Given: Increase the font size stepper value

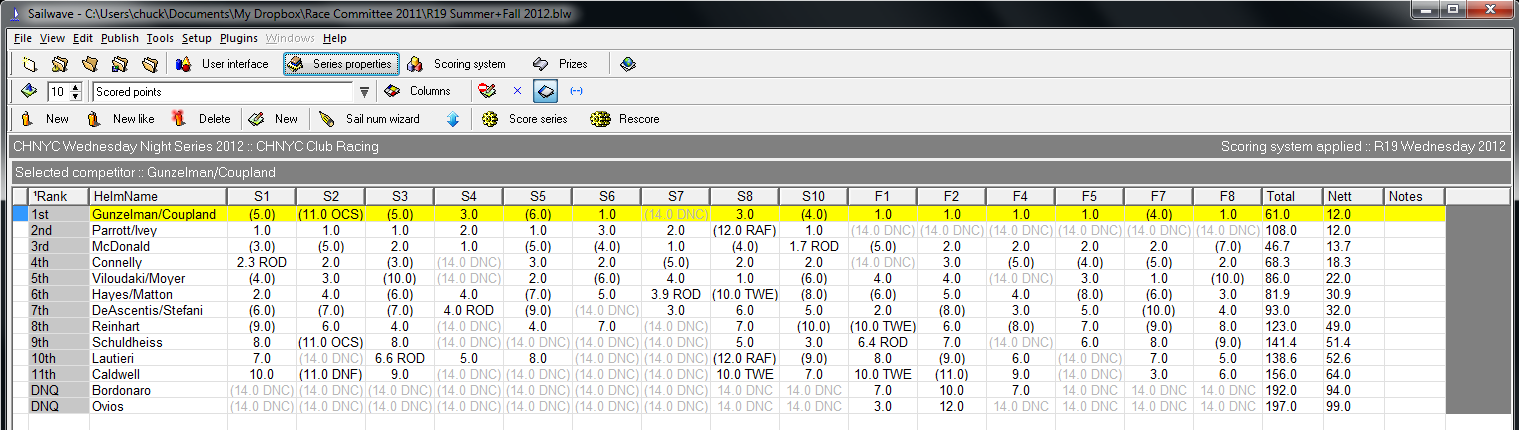Looking at the screenshot, I should point(76,87).
